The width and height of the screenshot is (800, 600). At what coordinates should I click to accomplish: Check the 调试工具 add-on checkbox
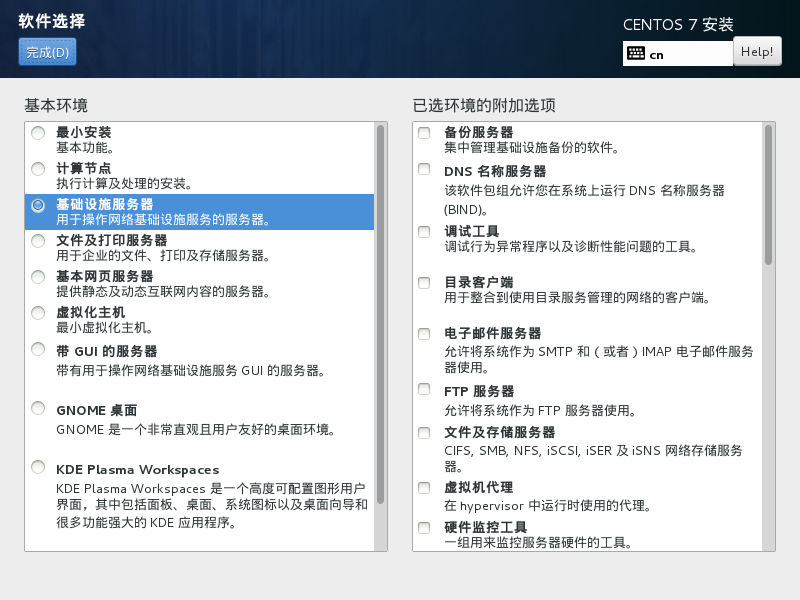[424, 232]
